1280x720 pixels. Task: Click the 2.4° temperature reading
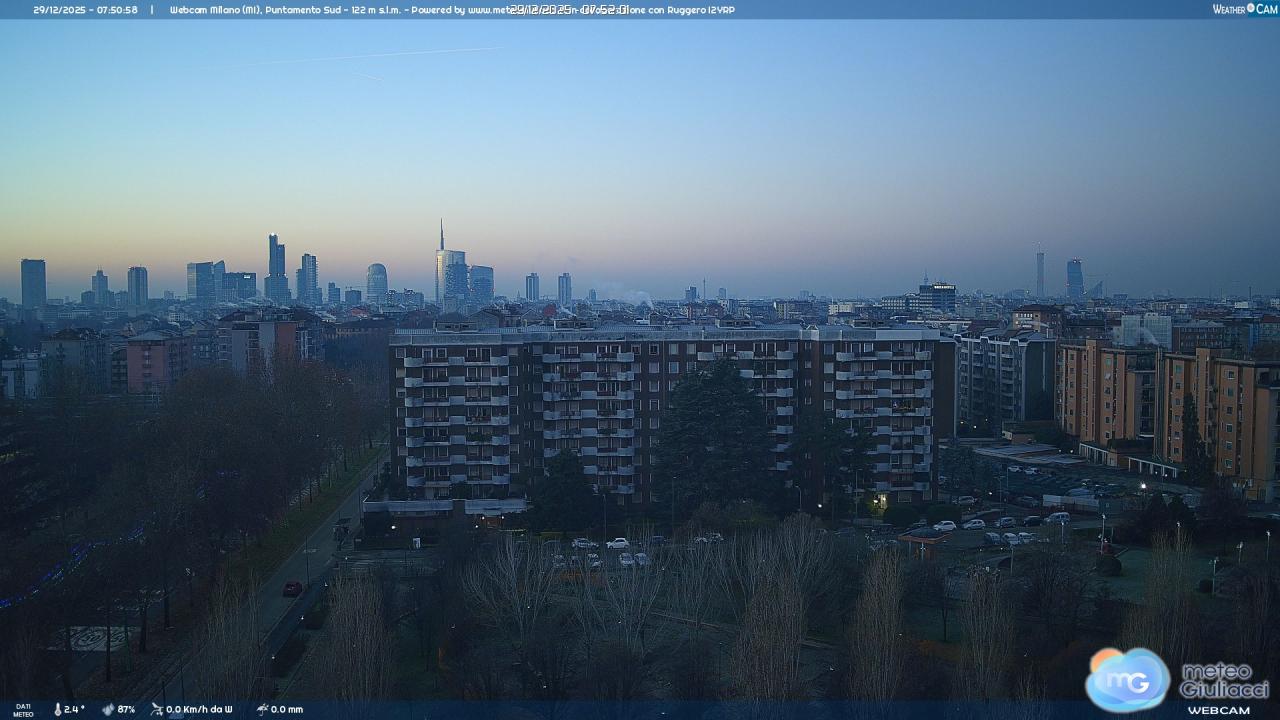click(75, 709)
